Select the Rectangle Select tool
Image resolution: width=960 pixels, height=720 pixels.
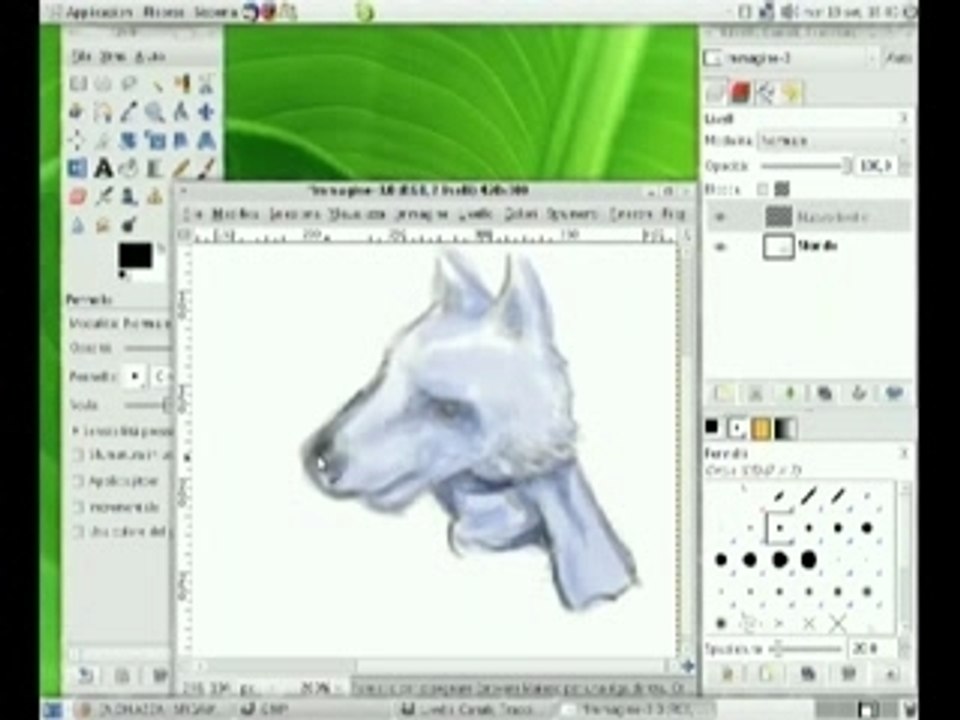[78, 83]
